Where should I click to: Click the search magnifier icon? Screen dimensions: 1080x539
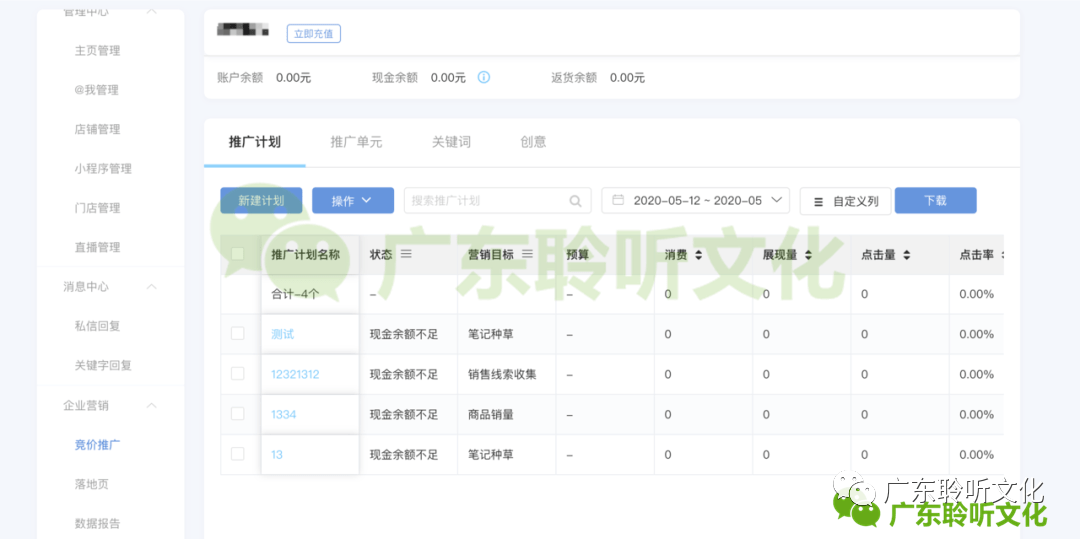pos(575,201)
